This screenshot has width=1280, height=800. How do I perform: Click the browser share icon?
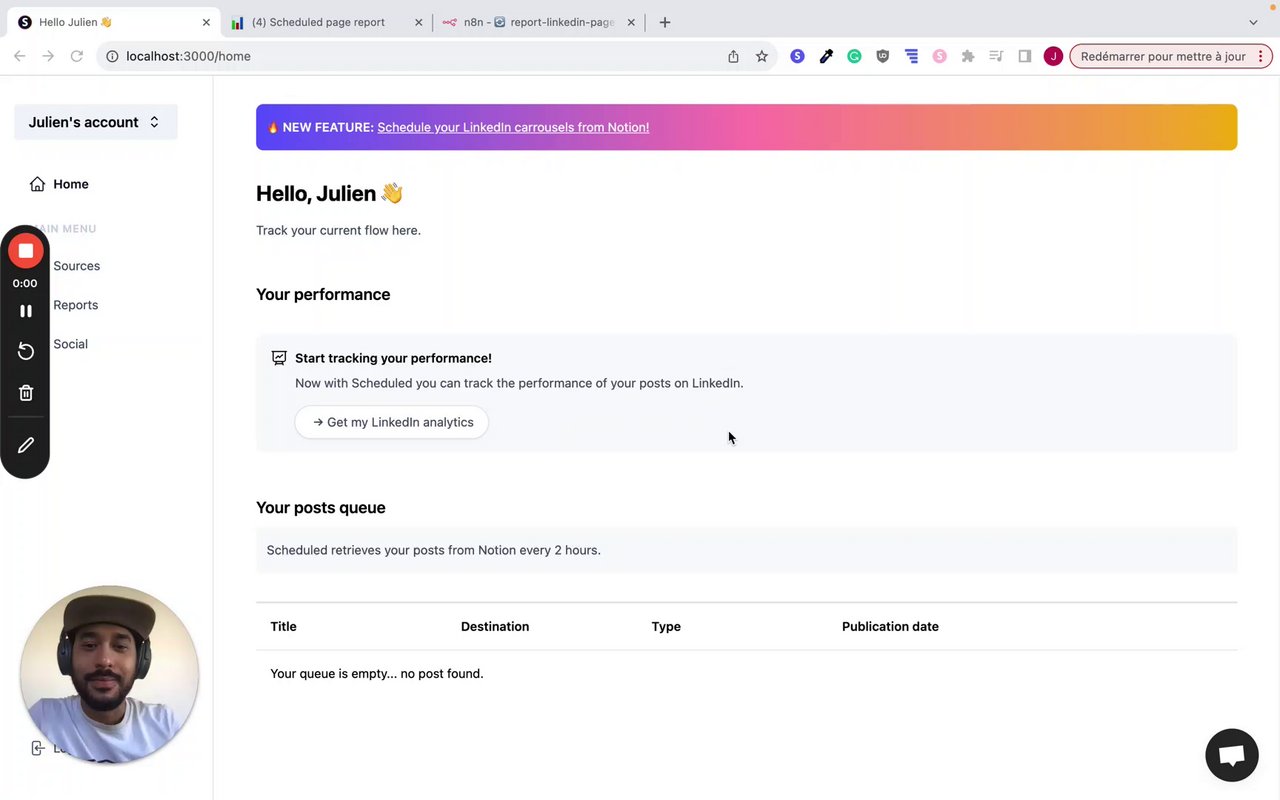click(x=733, y=57)
